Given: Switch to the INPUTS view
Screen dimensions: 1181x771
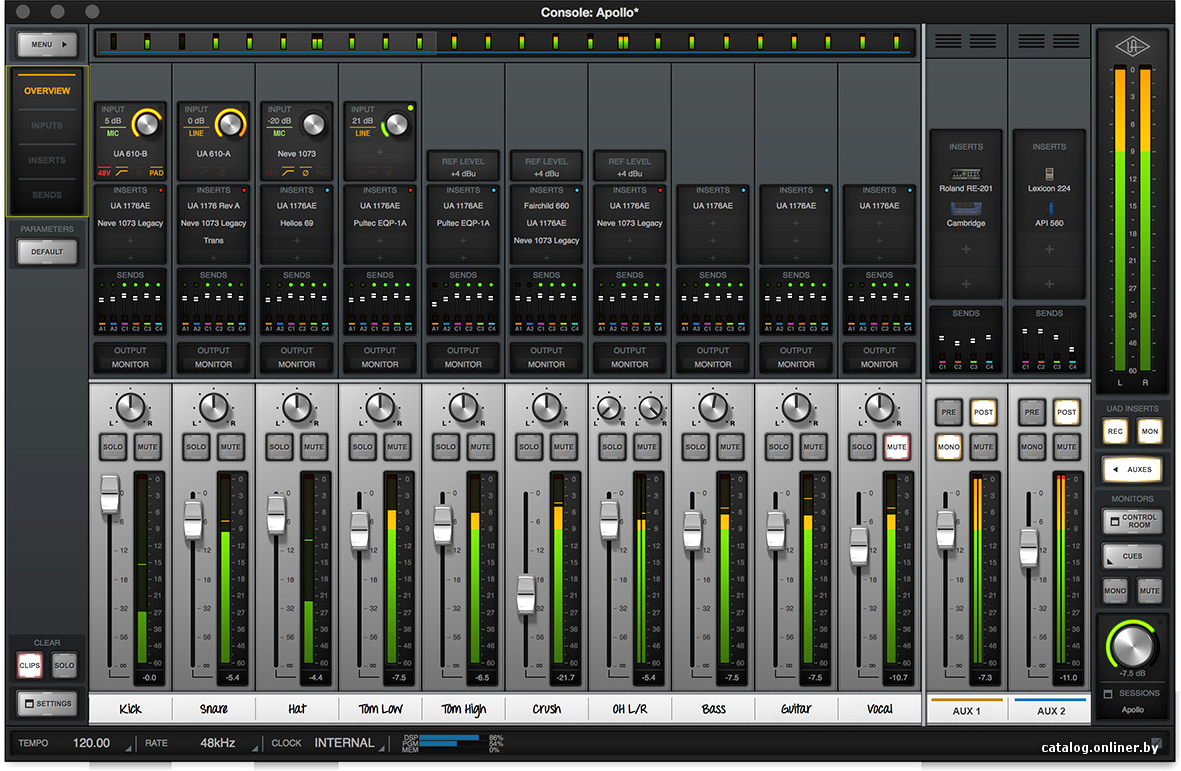Looking at the screenshot, I should click(x=47, y=125).
